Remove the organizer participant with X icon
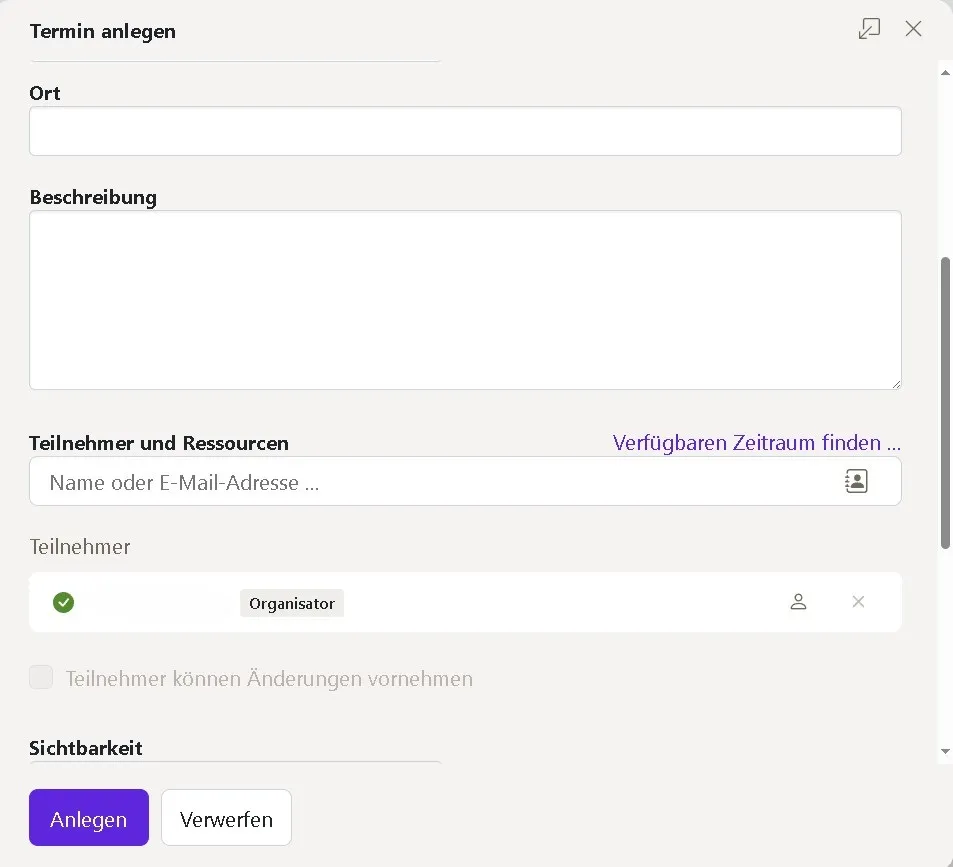The width and height of the screenshot is (953, 867). click(858, 602)
